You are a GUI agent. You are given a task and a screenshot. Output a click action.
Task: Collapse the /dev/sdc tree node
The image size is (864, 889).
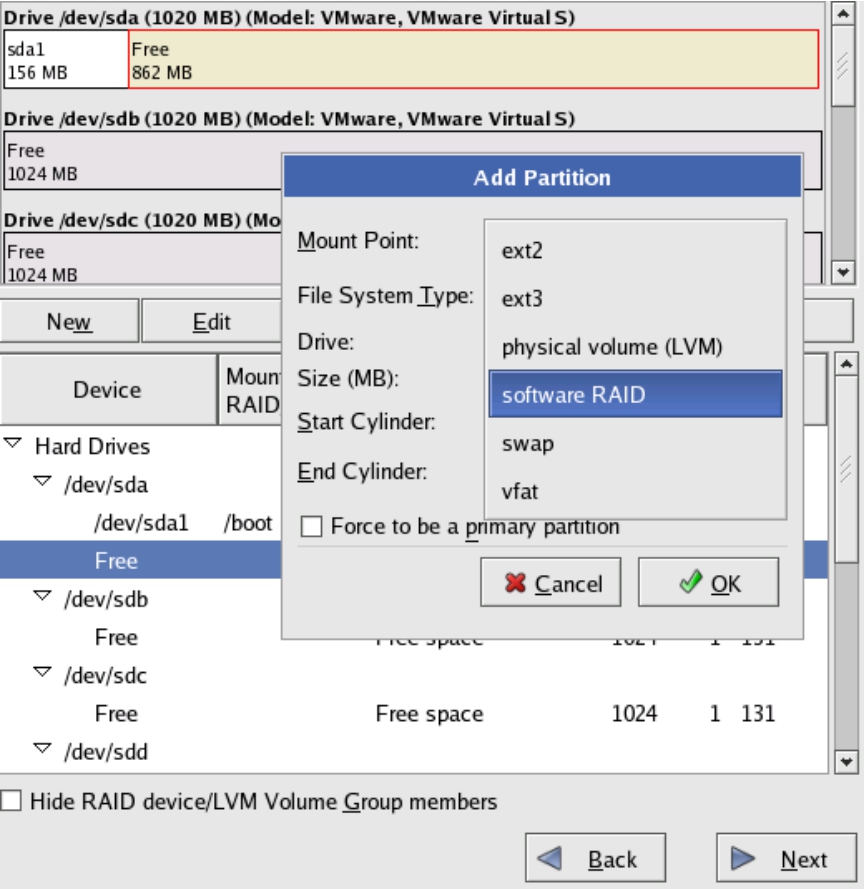(x=42, y=673)
